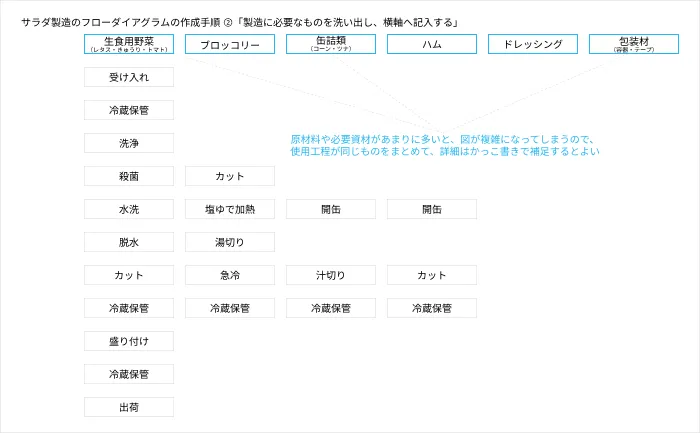Screen dimensions: 700x433
Task: Select 冷蔵保管 box in ハム column
Action: tap(432, 308)
